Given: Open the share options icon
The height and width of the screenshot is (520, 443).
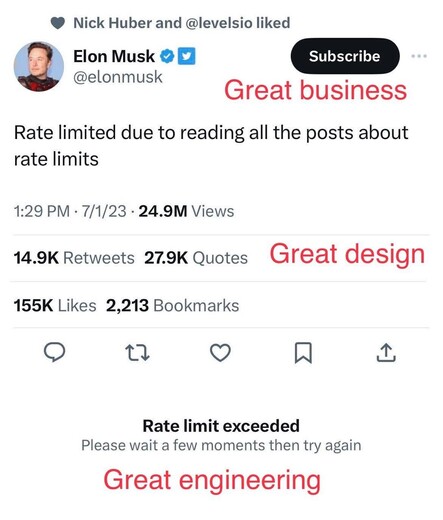Looking at the screenshot, I should pyautogui.click(x=386, y=353).
